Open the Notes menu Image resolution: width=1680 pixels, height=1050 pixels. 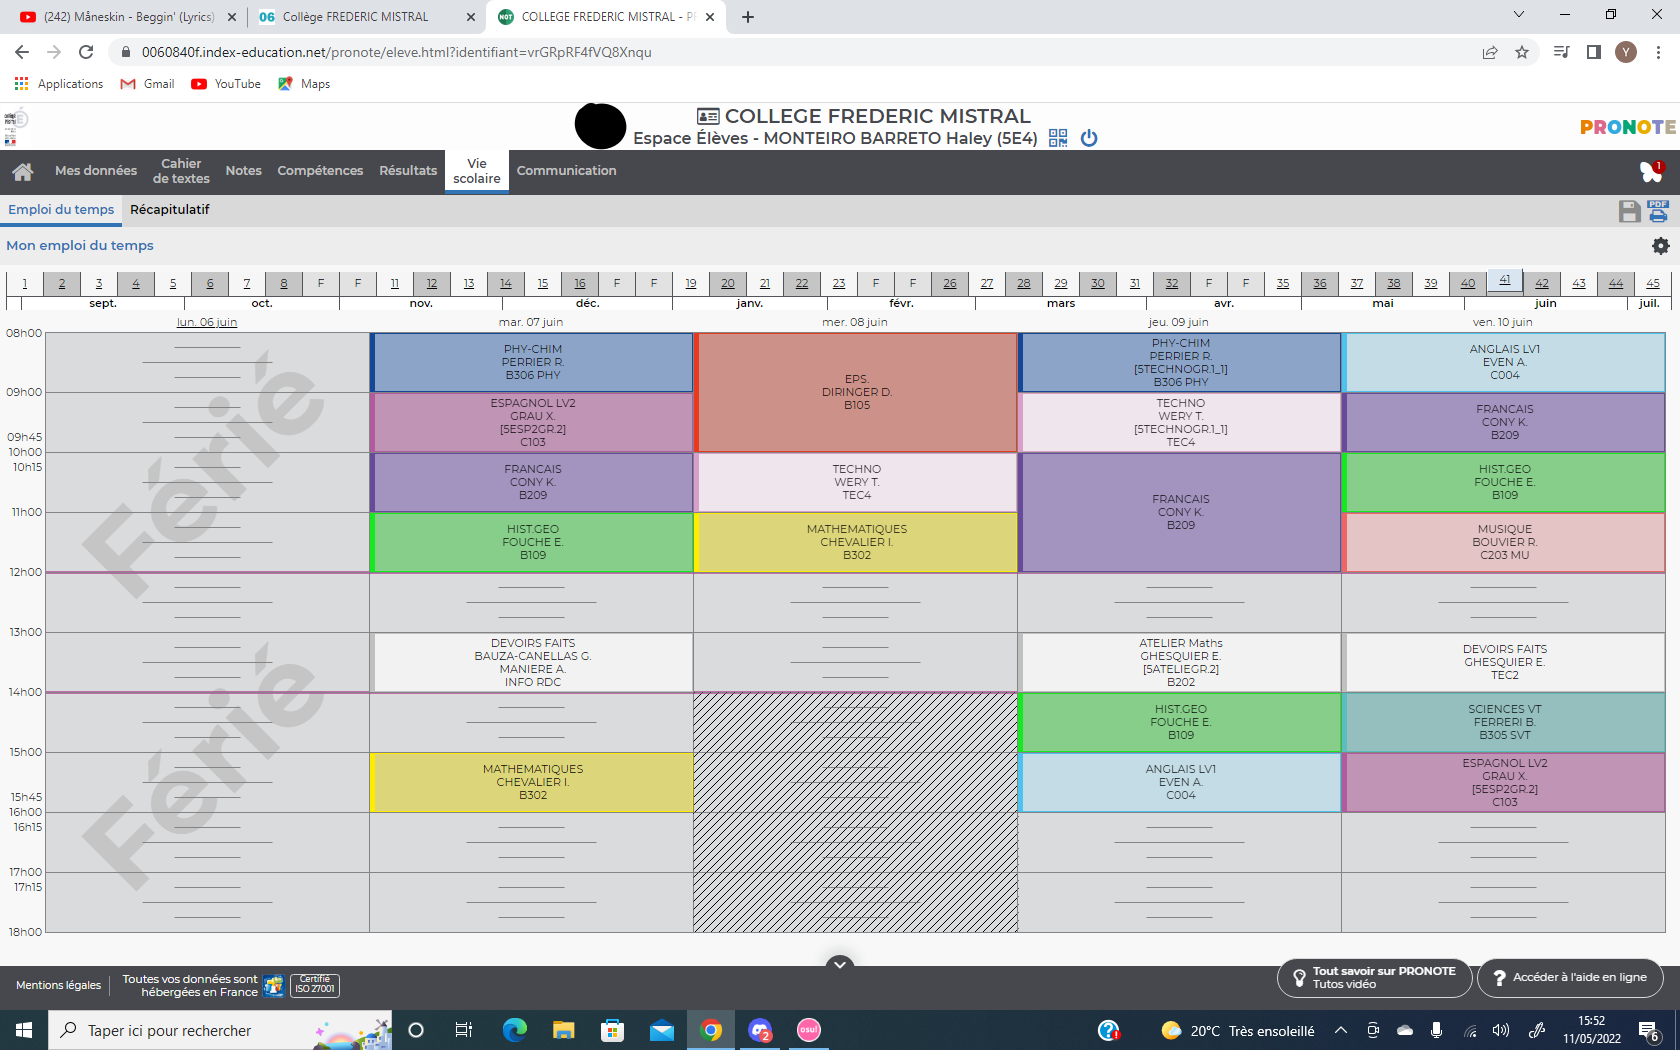243,171
